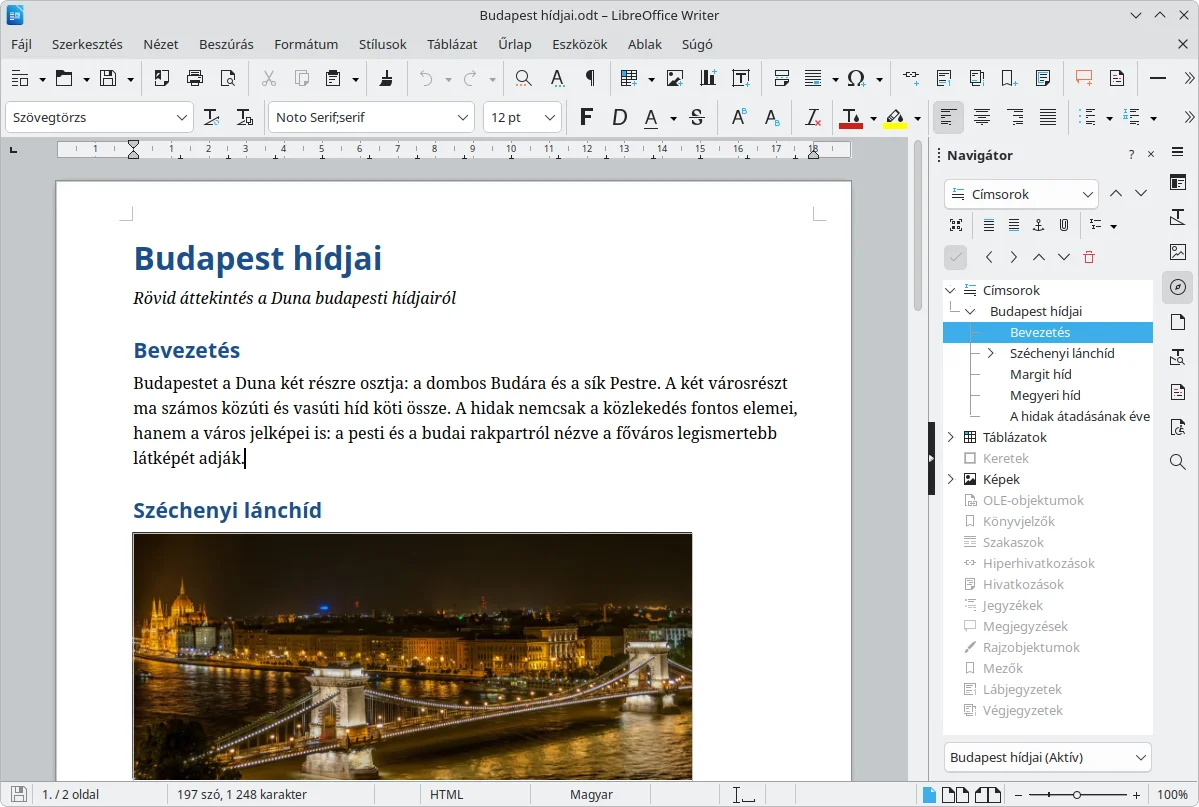Toggle Formatting Marks pilcrow icon

coord(590,77)
